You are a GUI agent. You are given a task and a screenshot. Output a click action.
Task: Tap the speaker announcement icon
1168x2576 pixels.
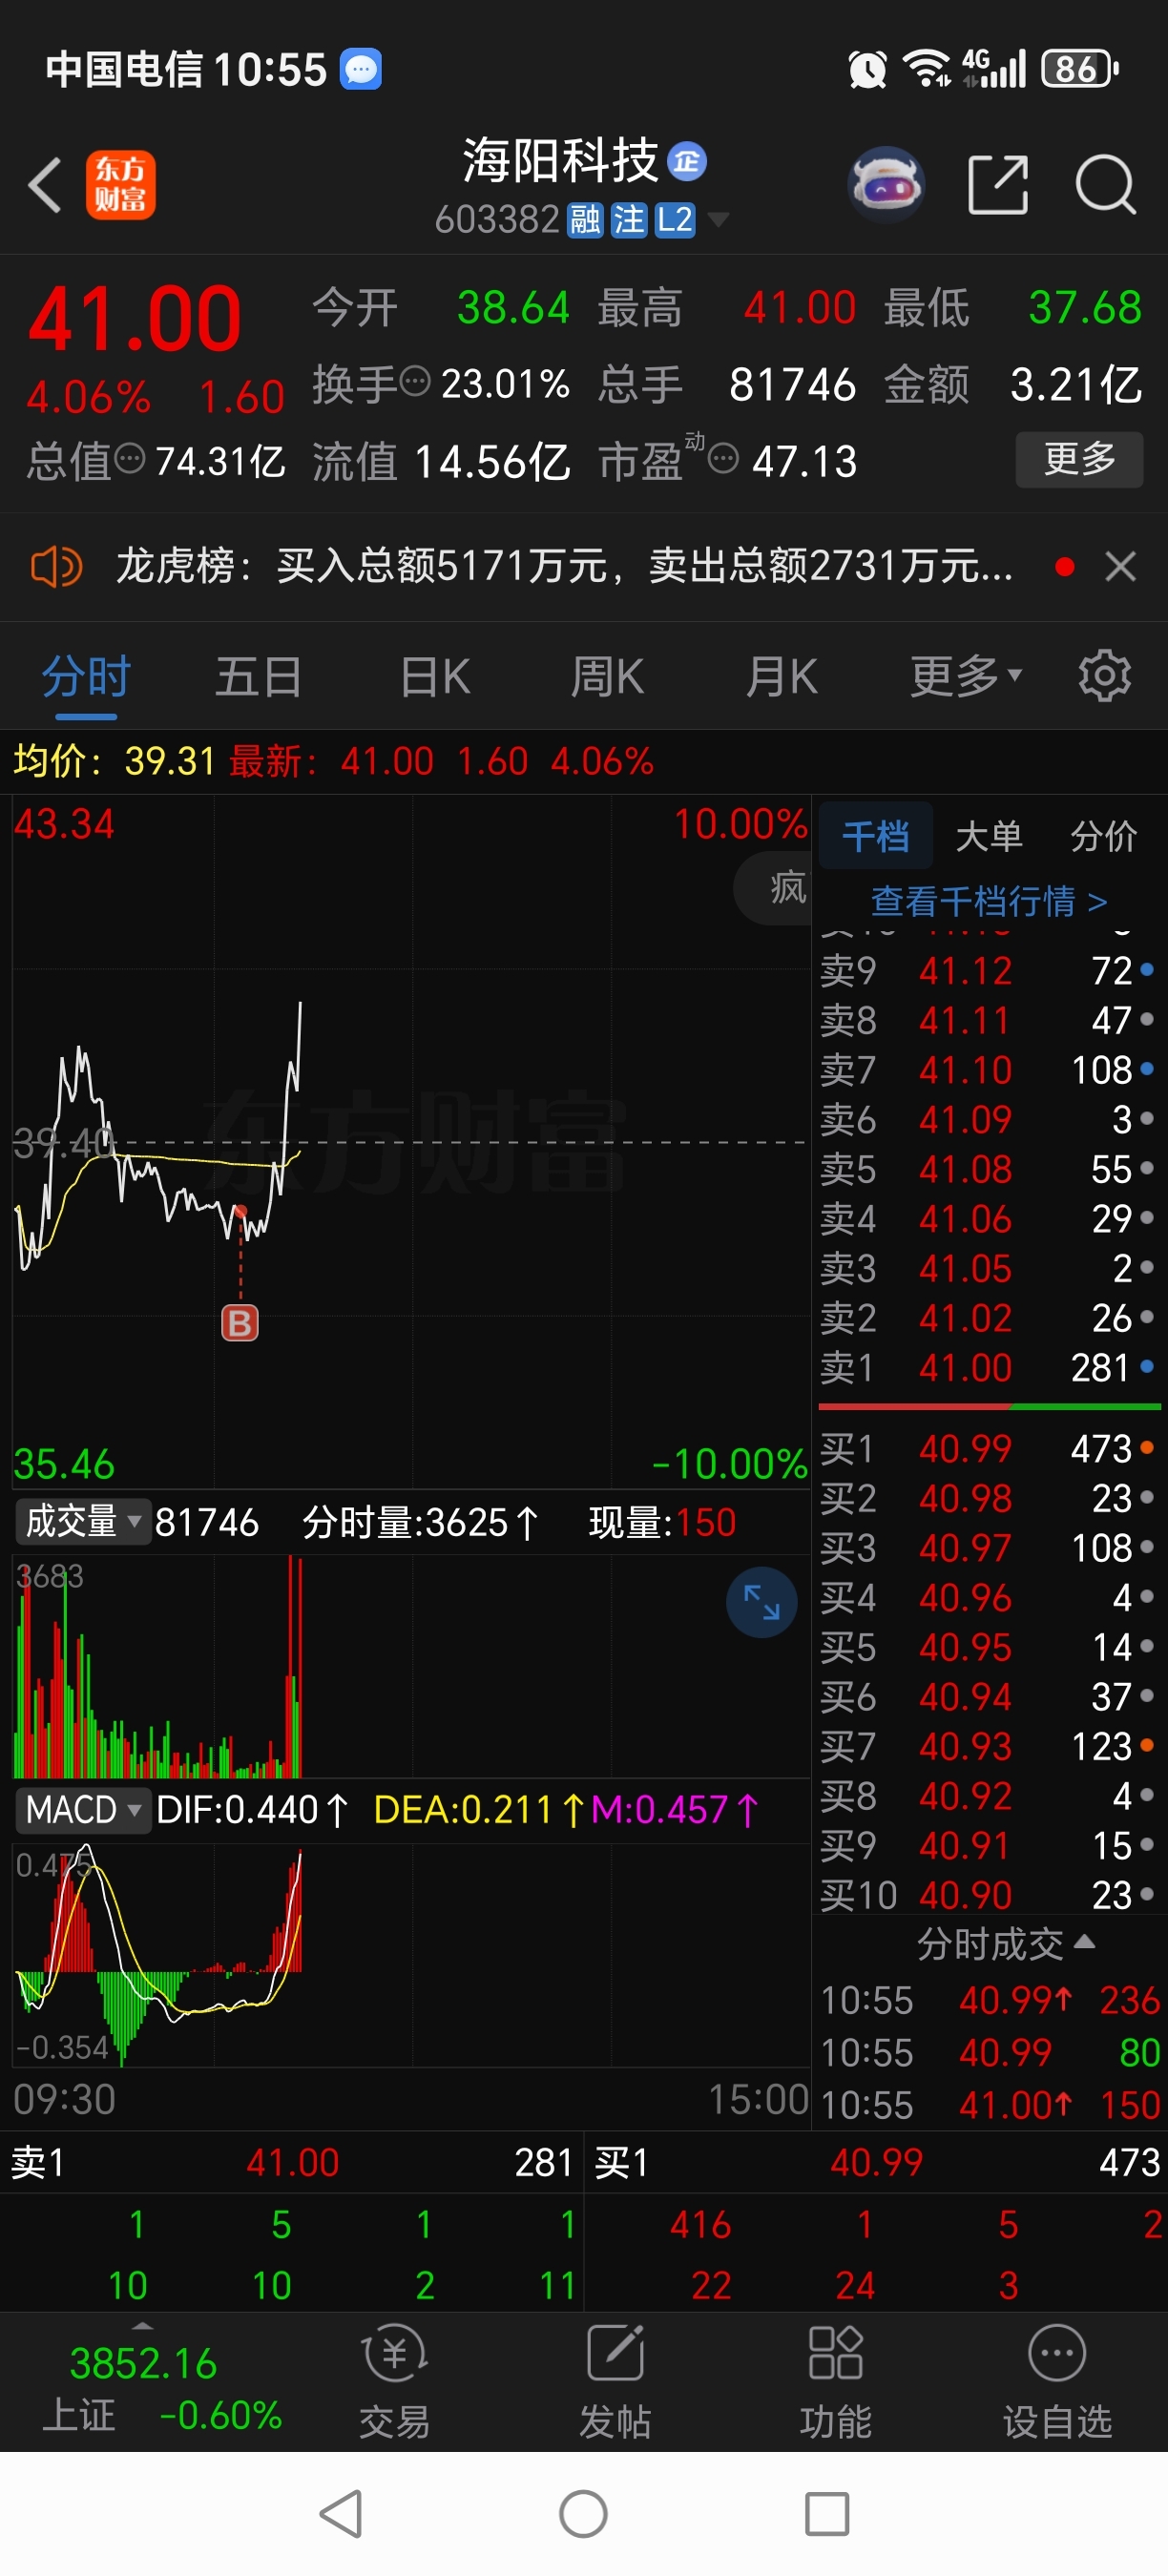coord(55,567)
